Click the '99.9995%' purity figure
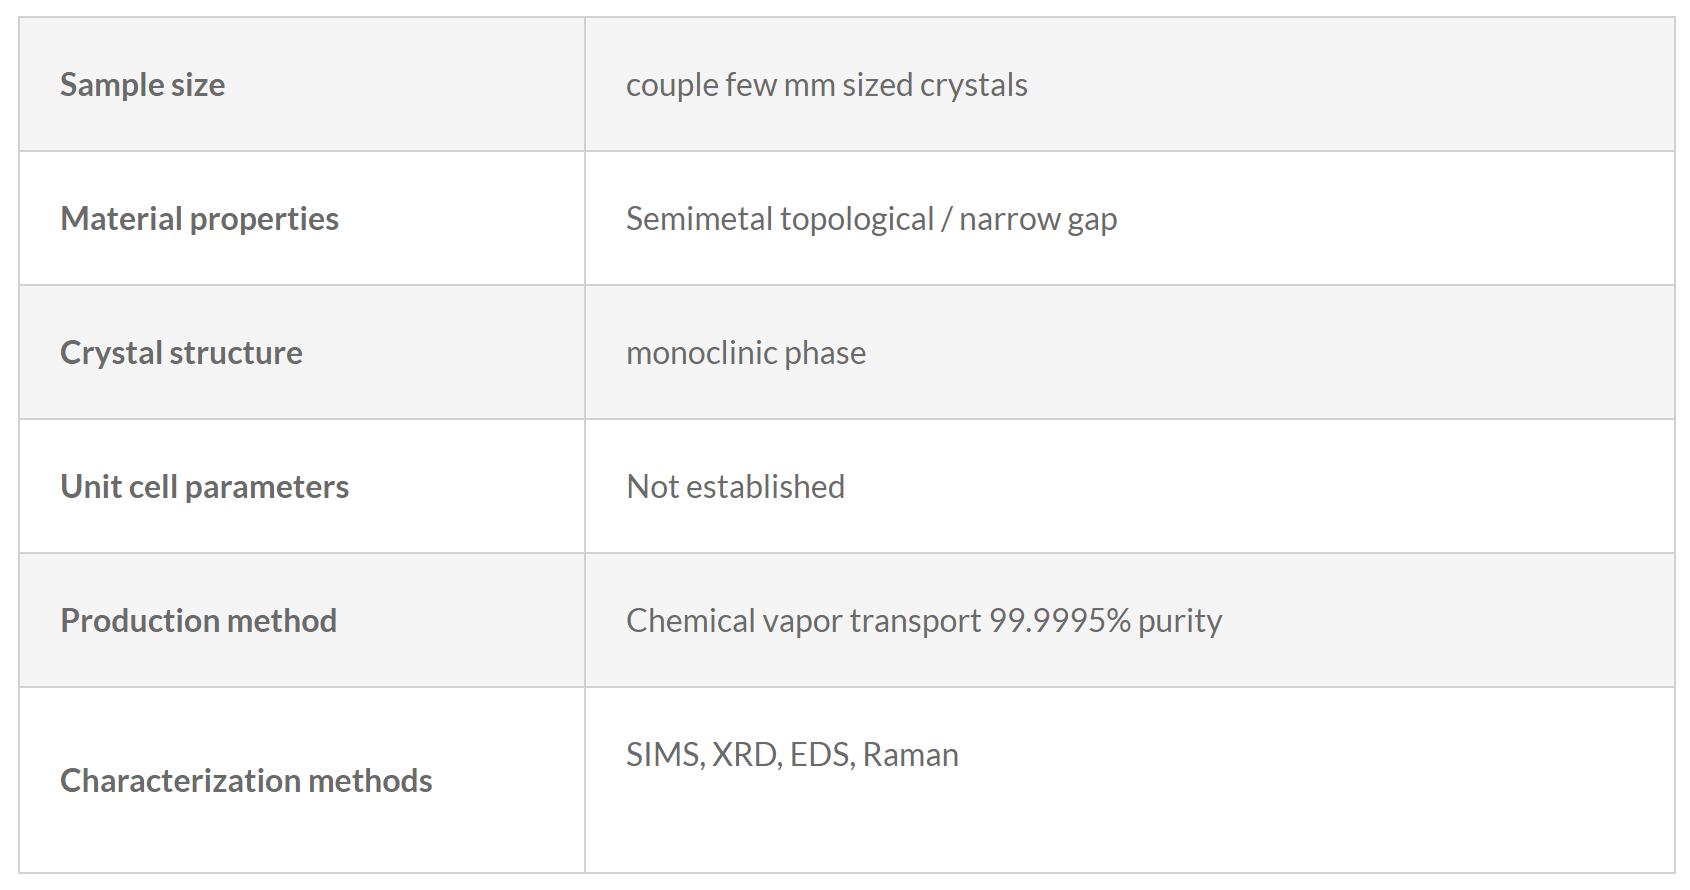Viewport: 1690px width, 890px height. pyautogui.click(x=1059, y=621)
